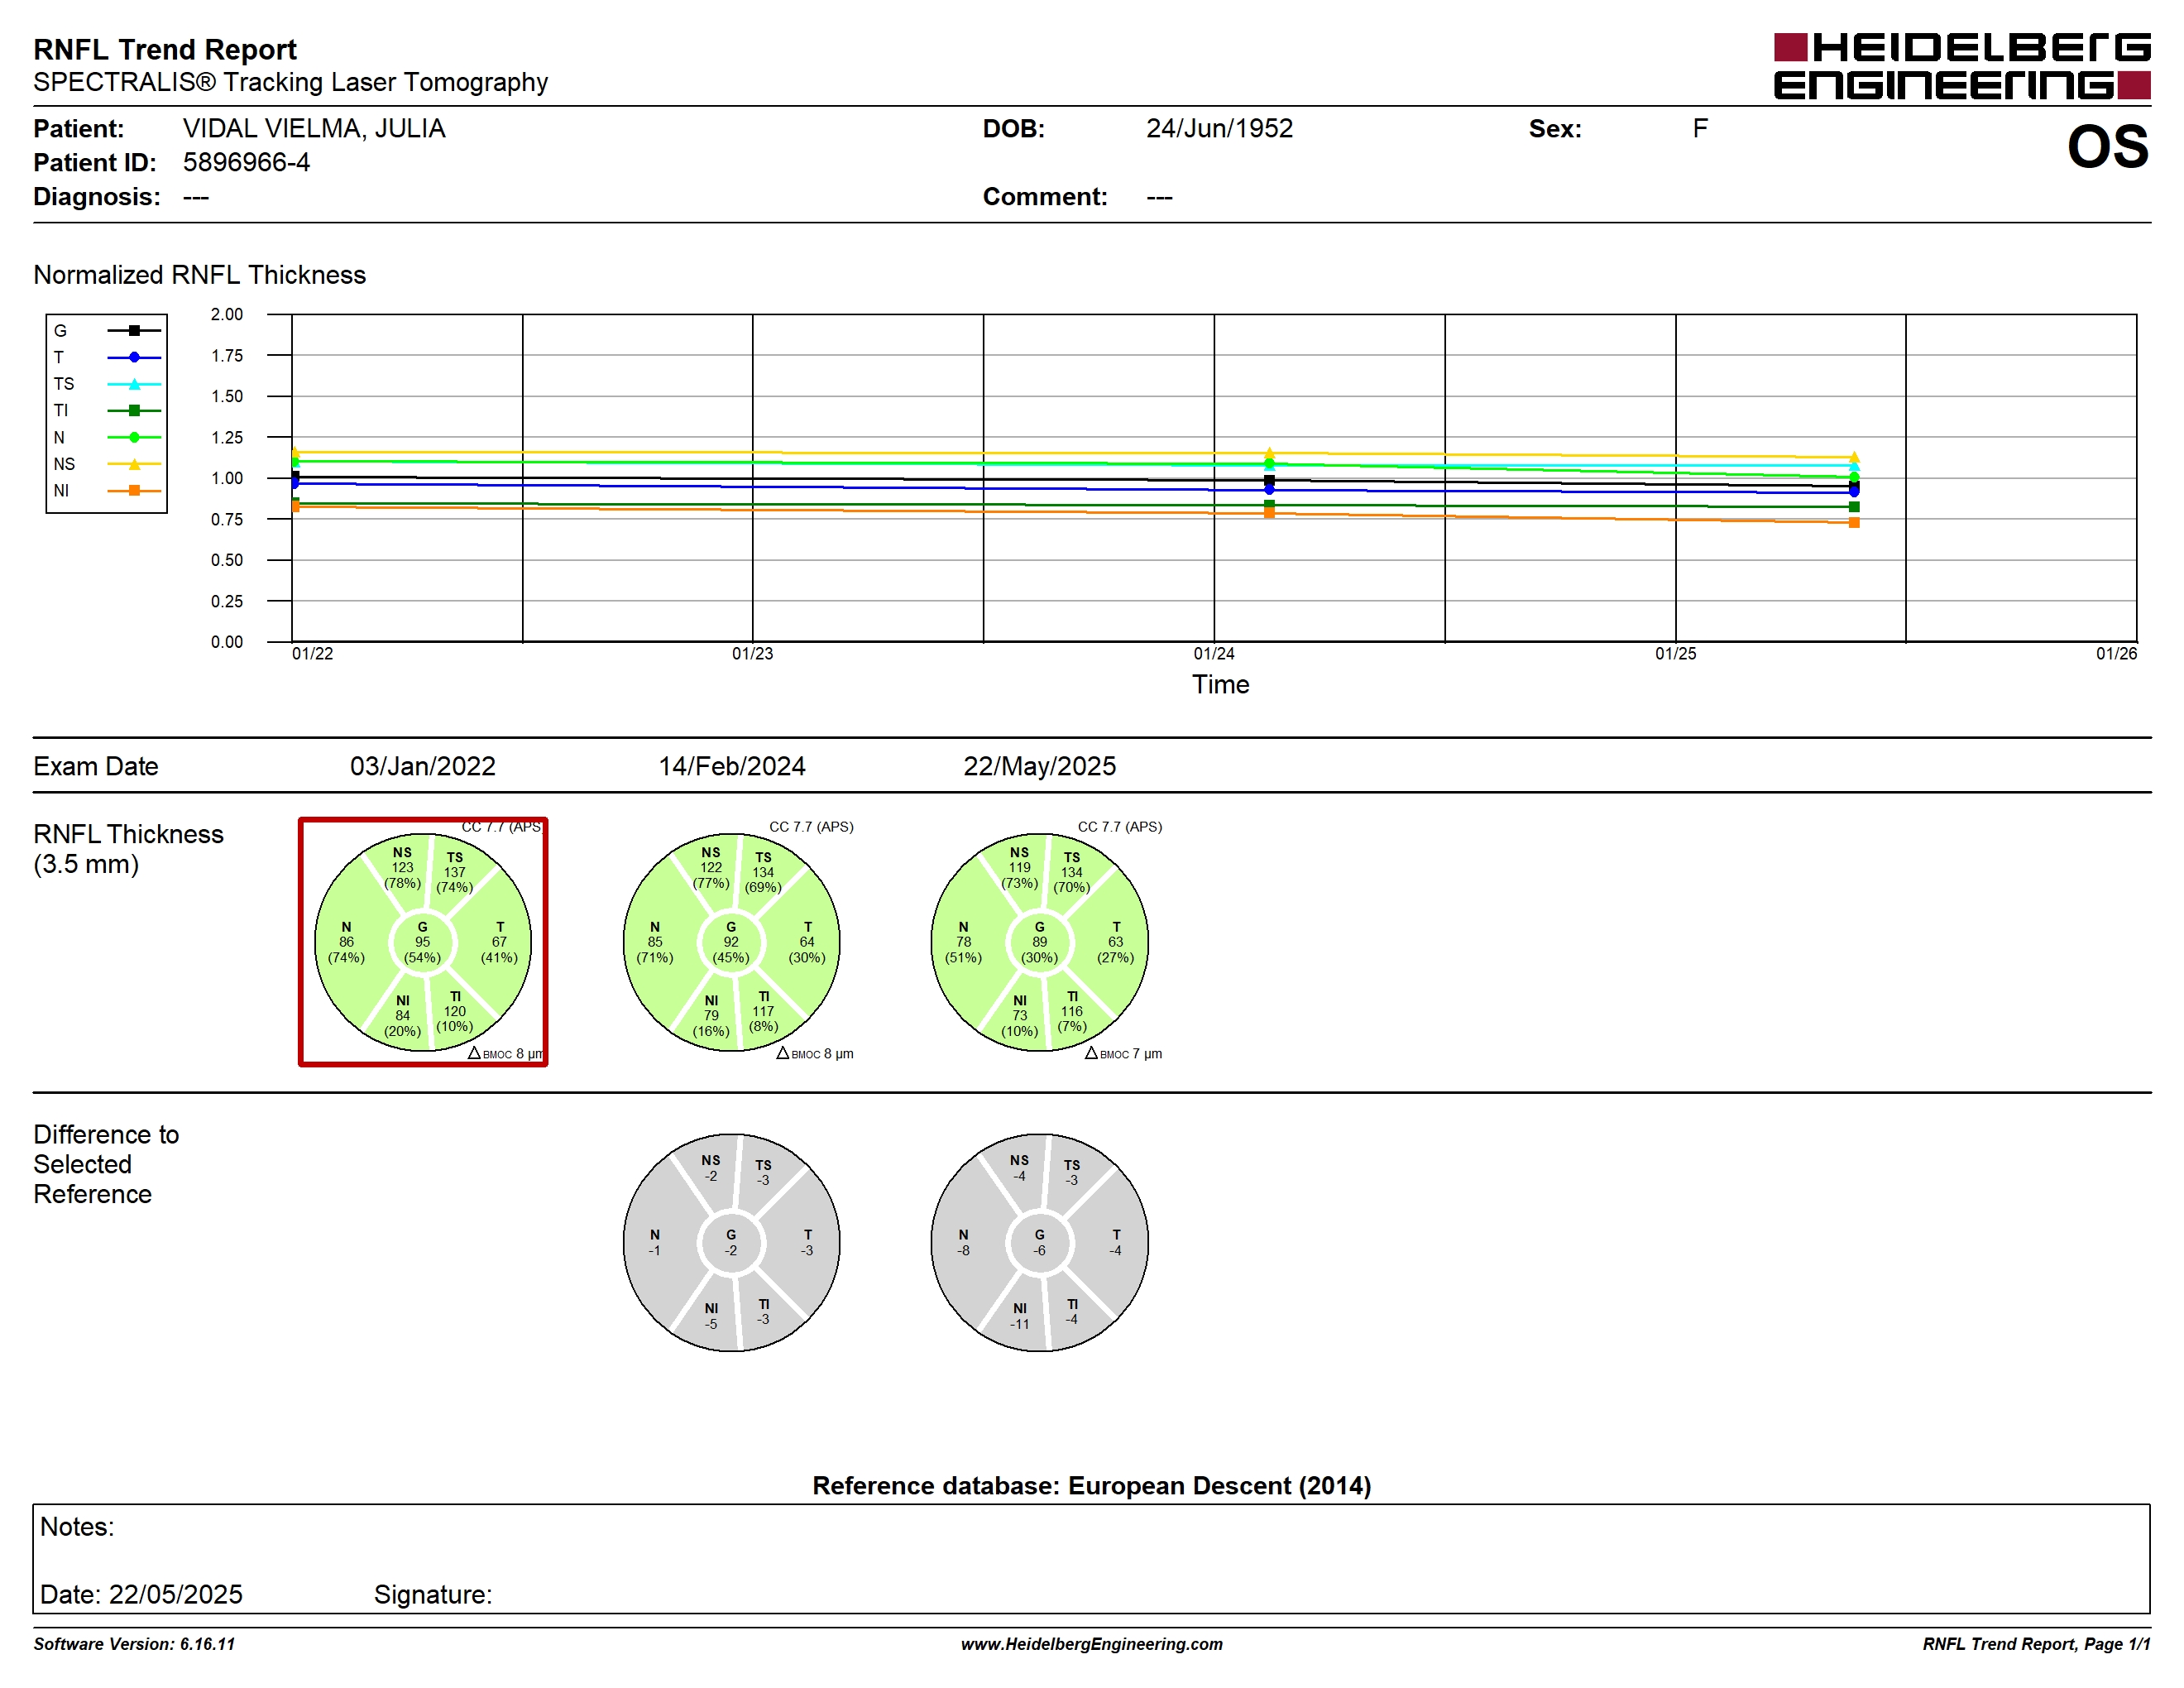
Task: Click the 0.00 y-axis value
Action: [227, 642]
